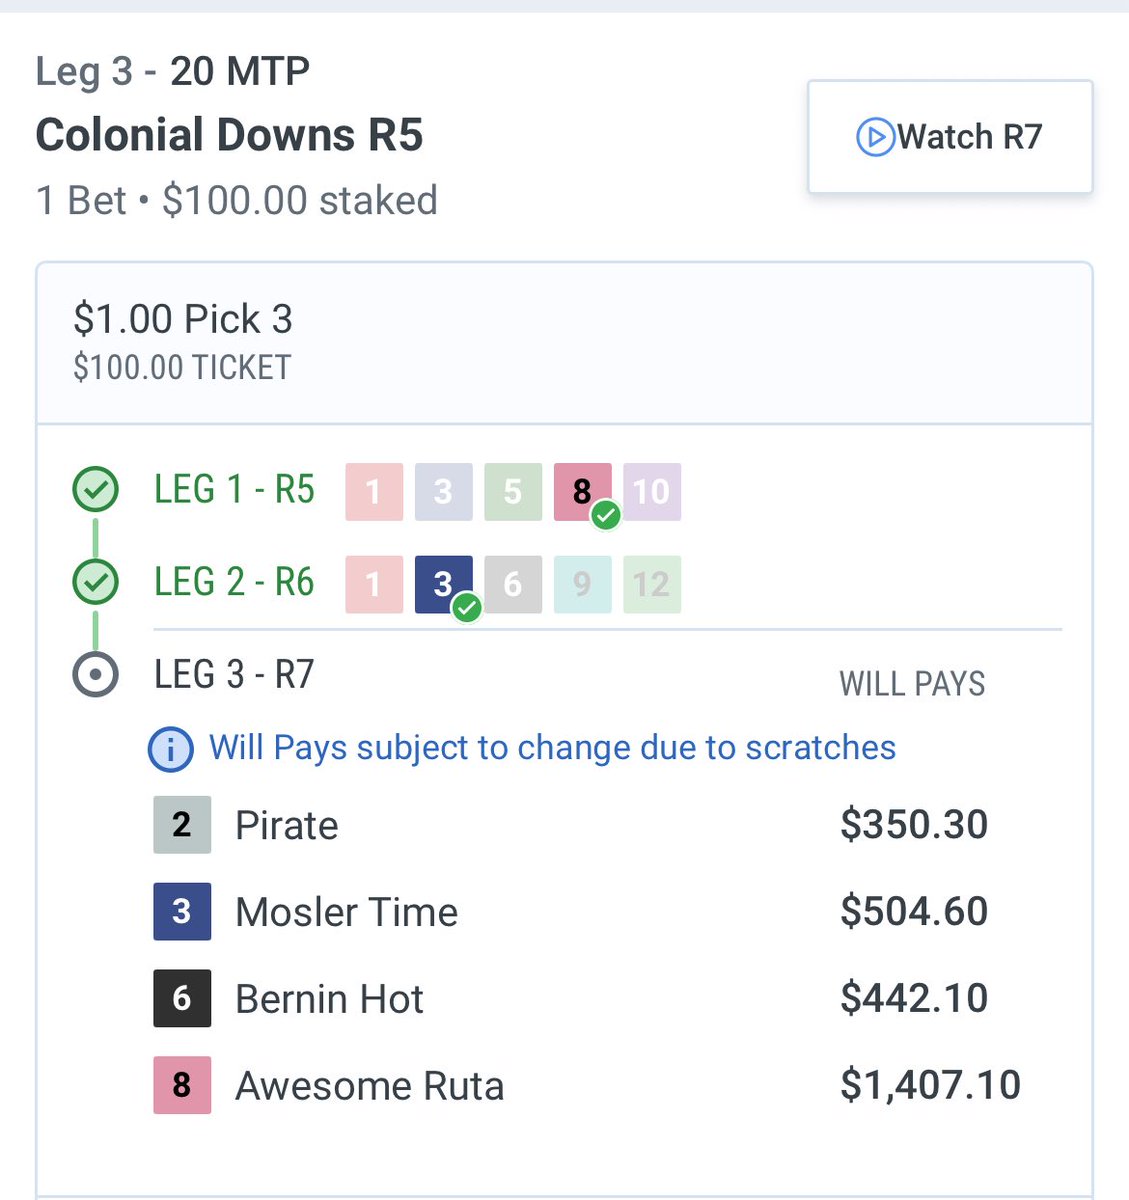Click the faded number 12 in Leg 2

pos(652,584)
